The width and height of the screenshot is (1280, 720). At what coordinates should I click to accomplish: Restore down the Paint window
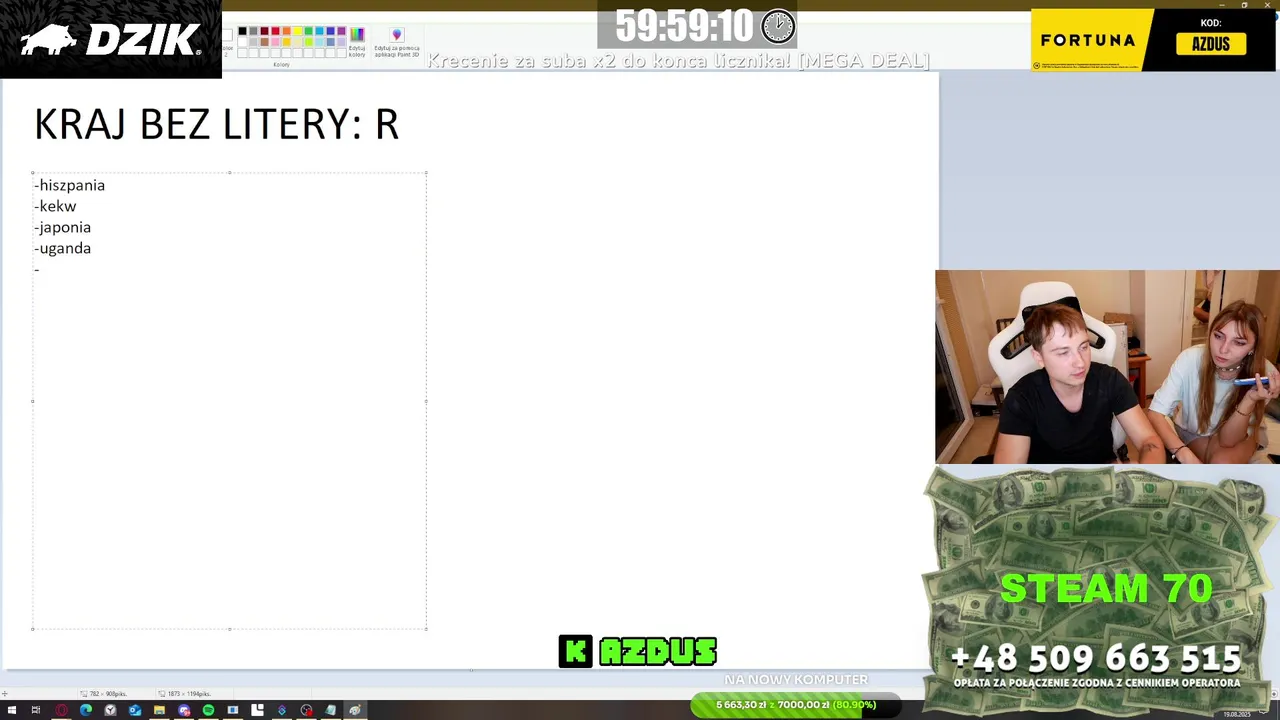(1244, 5)
